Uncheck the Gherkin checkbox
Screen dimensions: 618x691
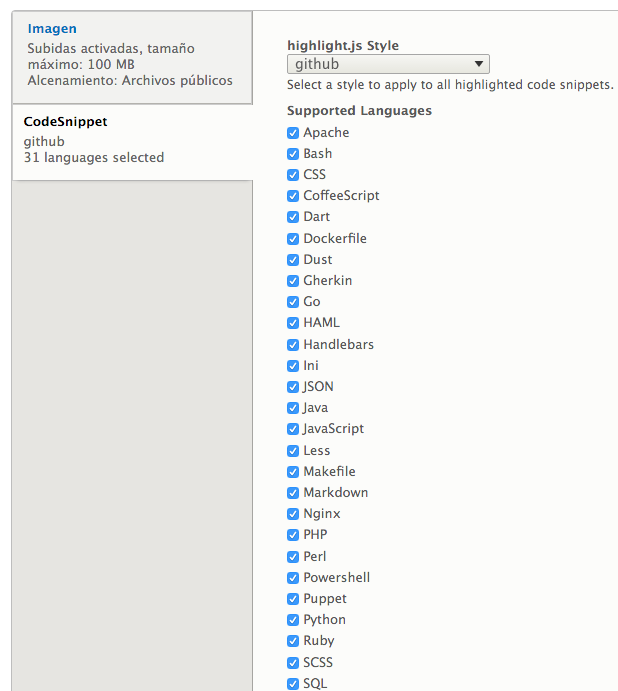(x=293, y=281)
